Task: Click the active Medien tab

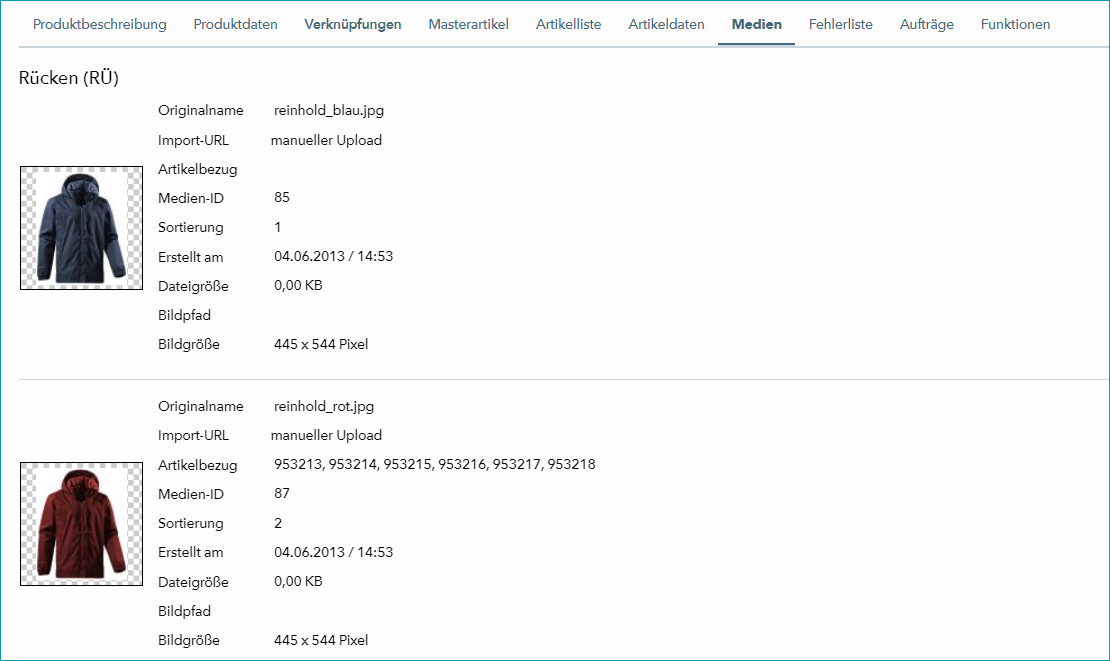Action: pyautogui.click(x=757, y=24)
